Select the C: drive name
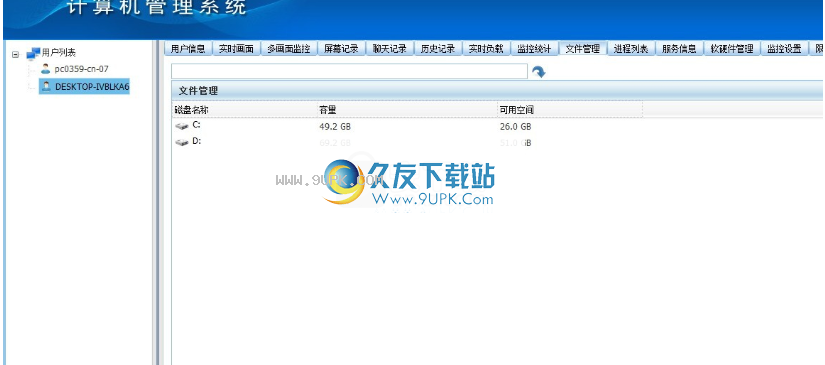Screen dimensions: 825x365 click(196, 125)
